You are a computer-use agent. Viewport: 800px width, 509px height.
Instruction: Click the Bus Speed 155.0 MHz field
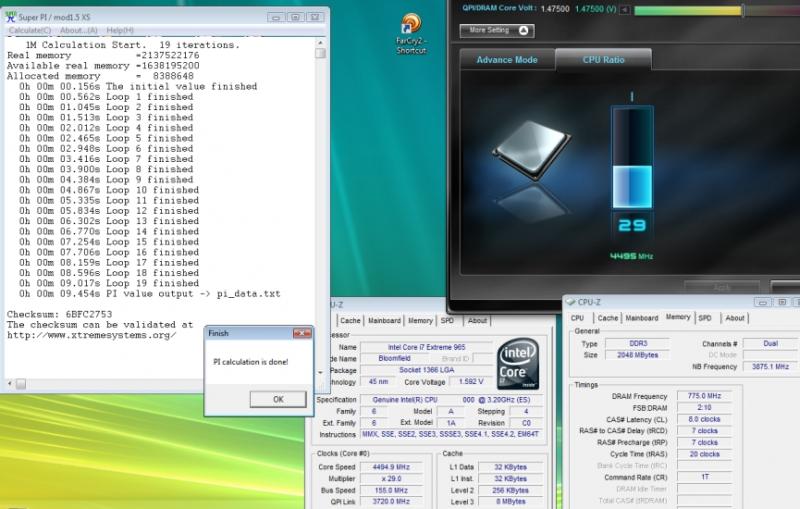[x=391, y=490]
